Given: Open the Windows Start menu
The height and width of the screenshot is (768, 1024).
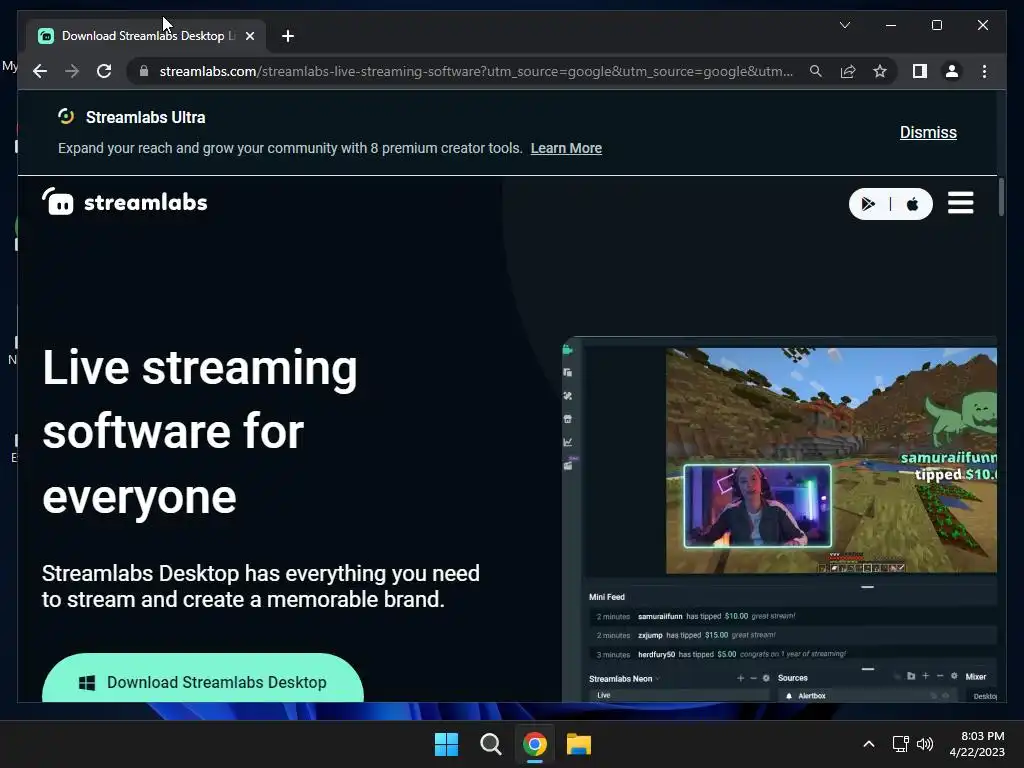Looking at the screenshot, I should [447, 744].
